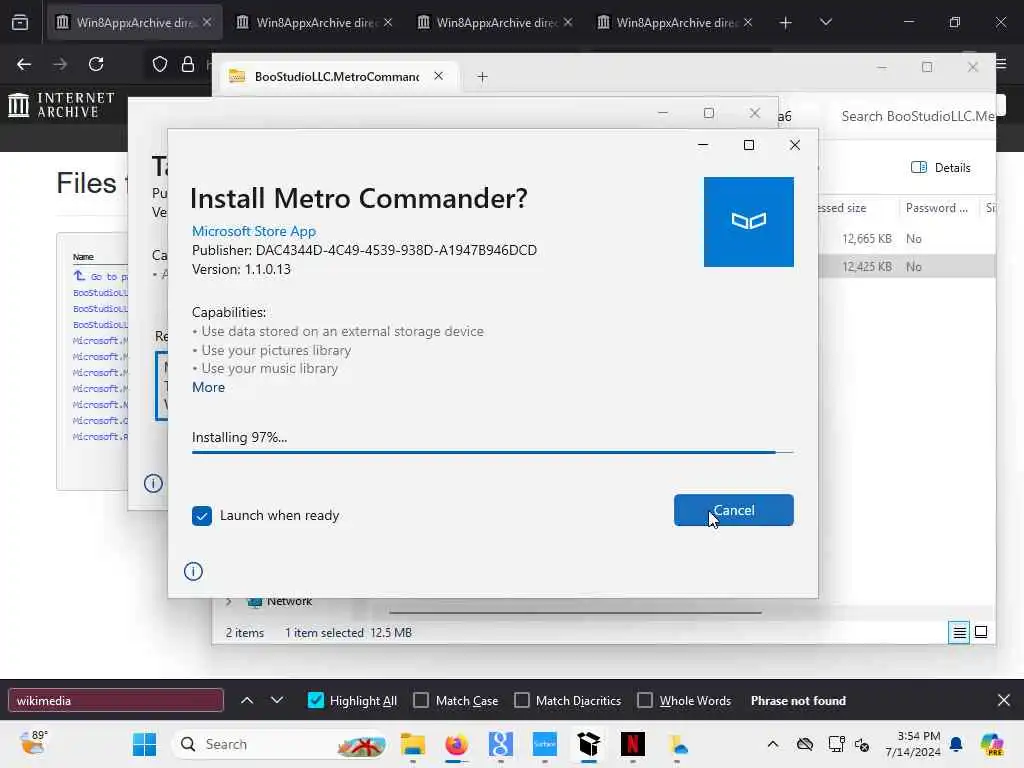Click info icon in background installer window
The height and width of the screenshot is (768, 1024).
(153, 483)
